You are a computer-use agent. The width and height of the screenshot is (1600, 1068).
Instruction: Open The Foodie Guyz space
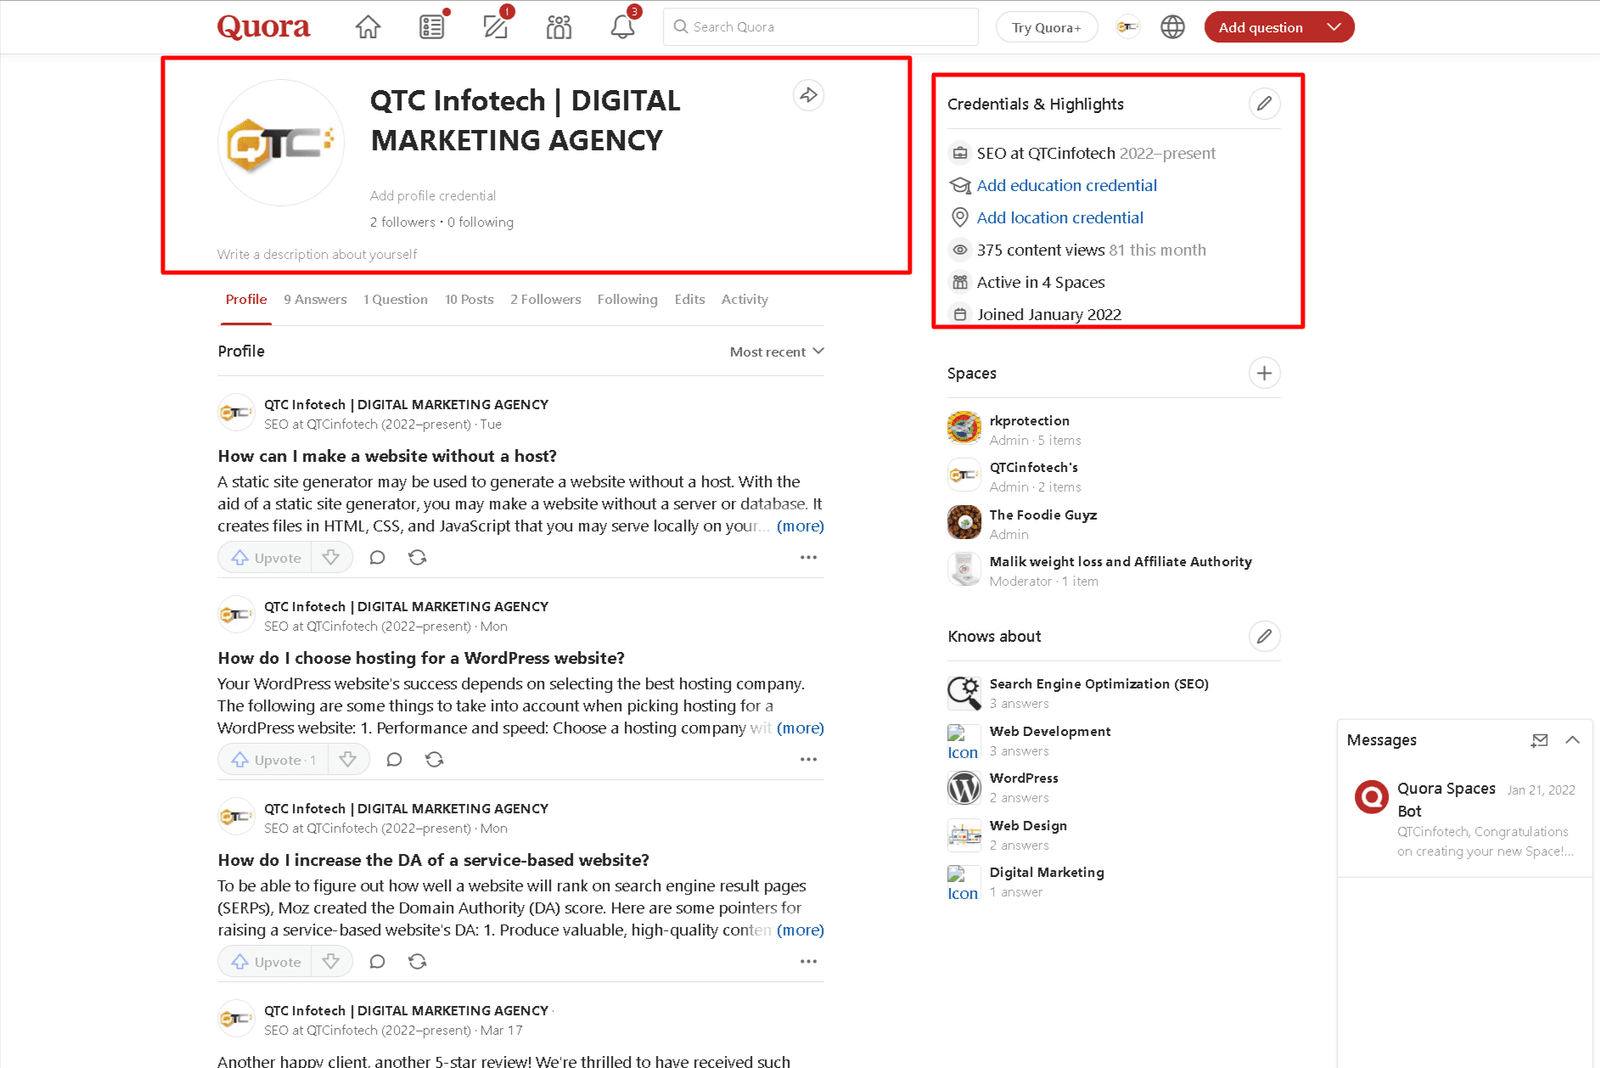point(1043,515)
